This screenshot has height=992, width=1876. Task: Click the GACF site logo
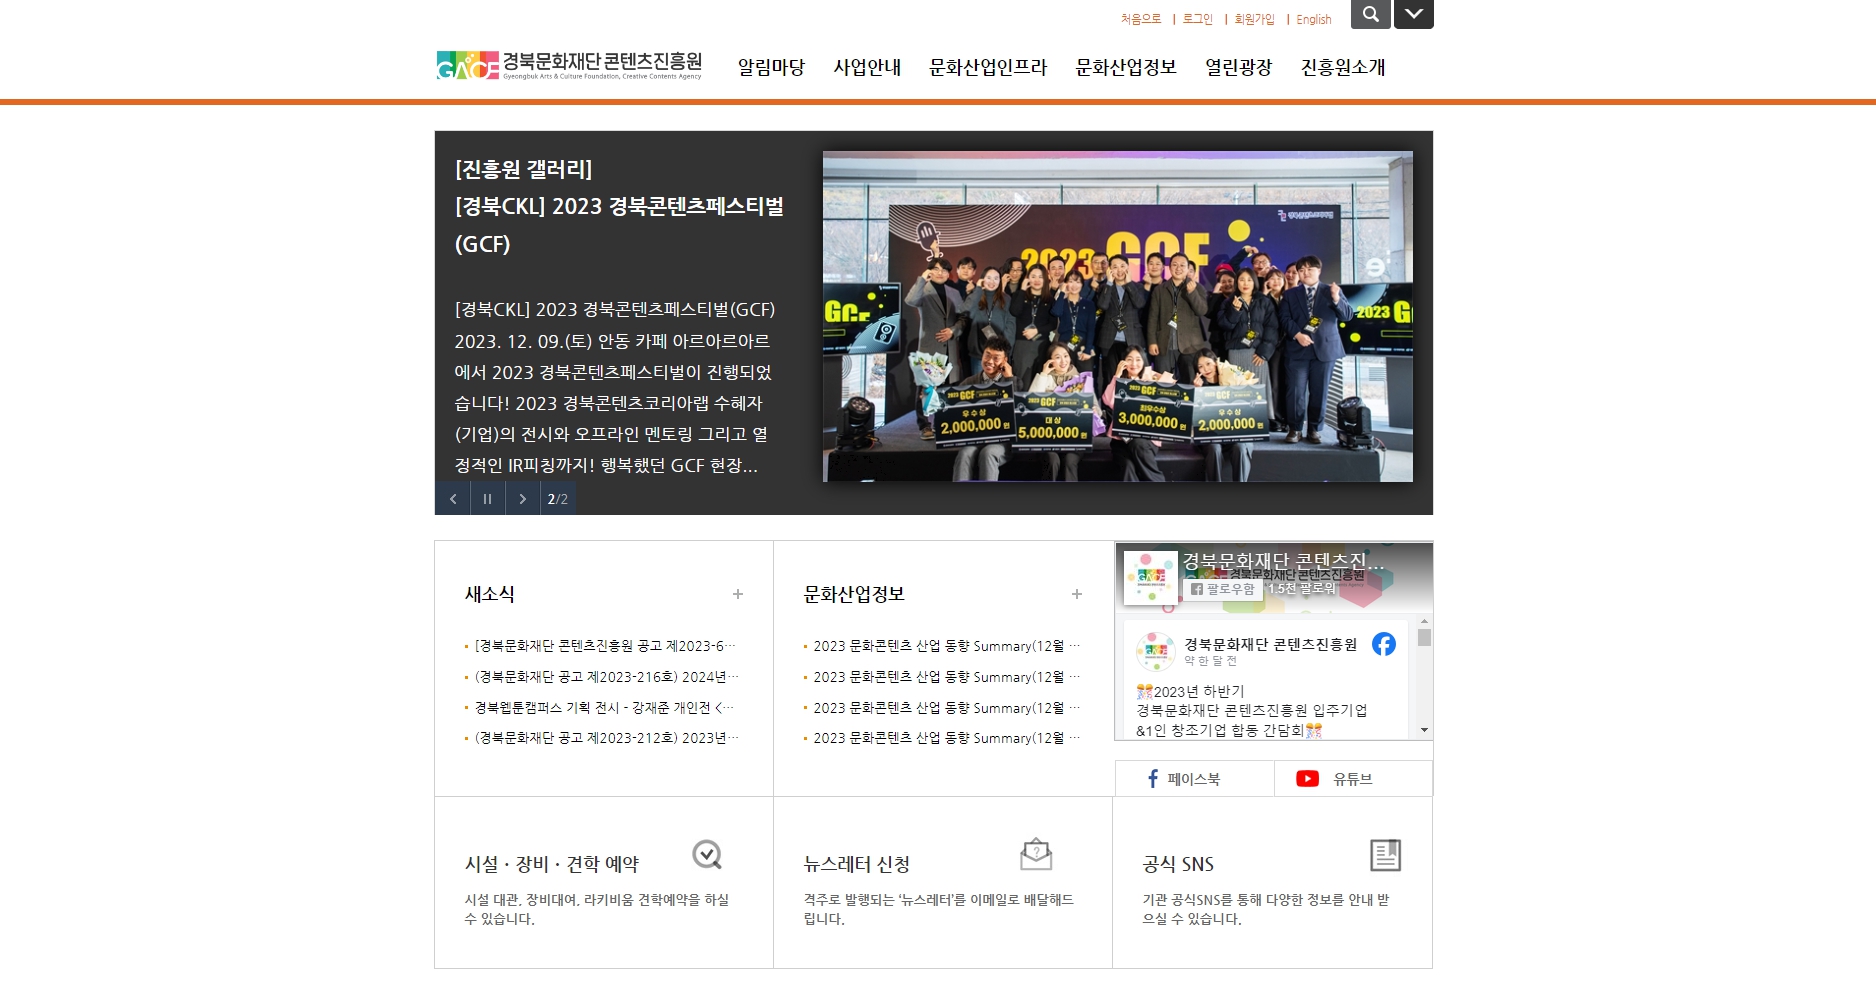click(569, 65)
